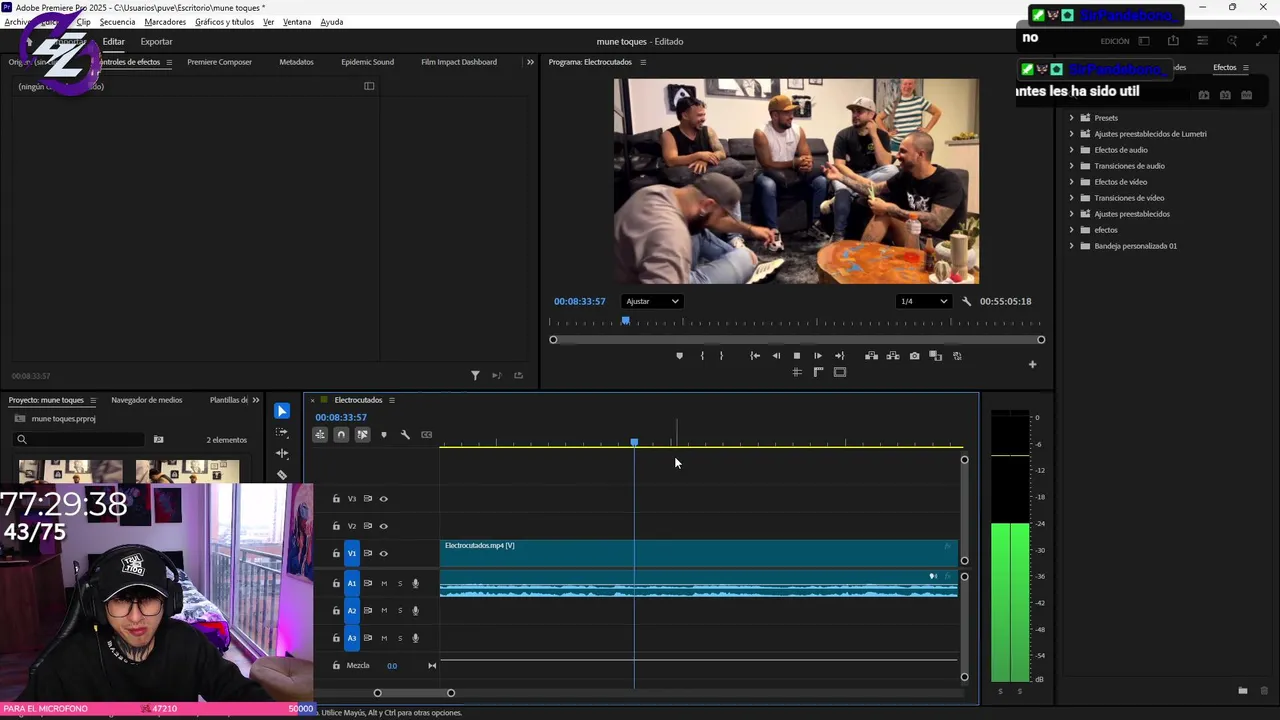Expand the Transiciones de vídeo folder
Screen dimensions: 1280x720
coord(1072,198)
